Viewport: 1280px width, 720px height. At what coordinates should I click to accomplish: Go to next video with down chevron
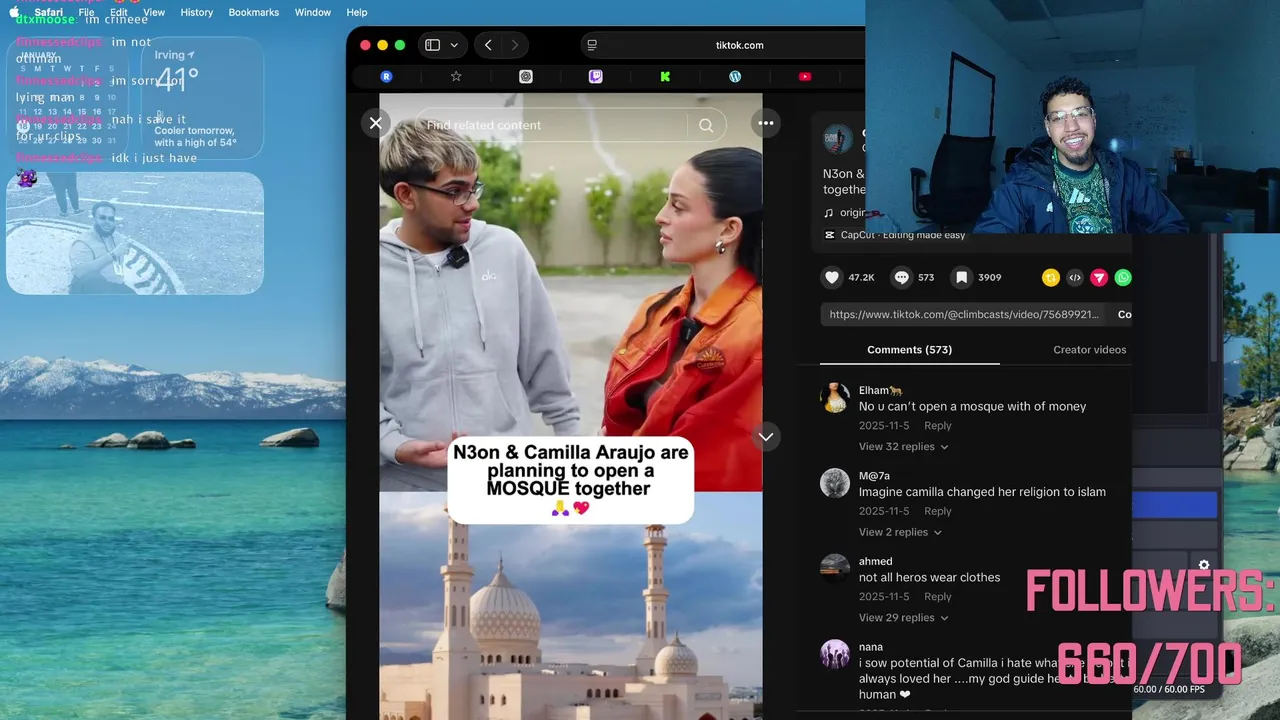(766, 437)
